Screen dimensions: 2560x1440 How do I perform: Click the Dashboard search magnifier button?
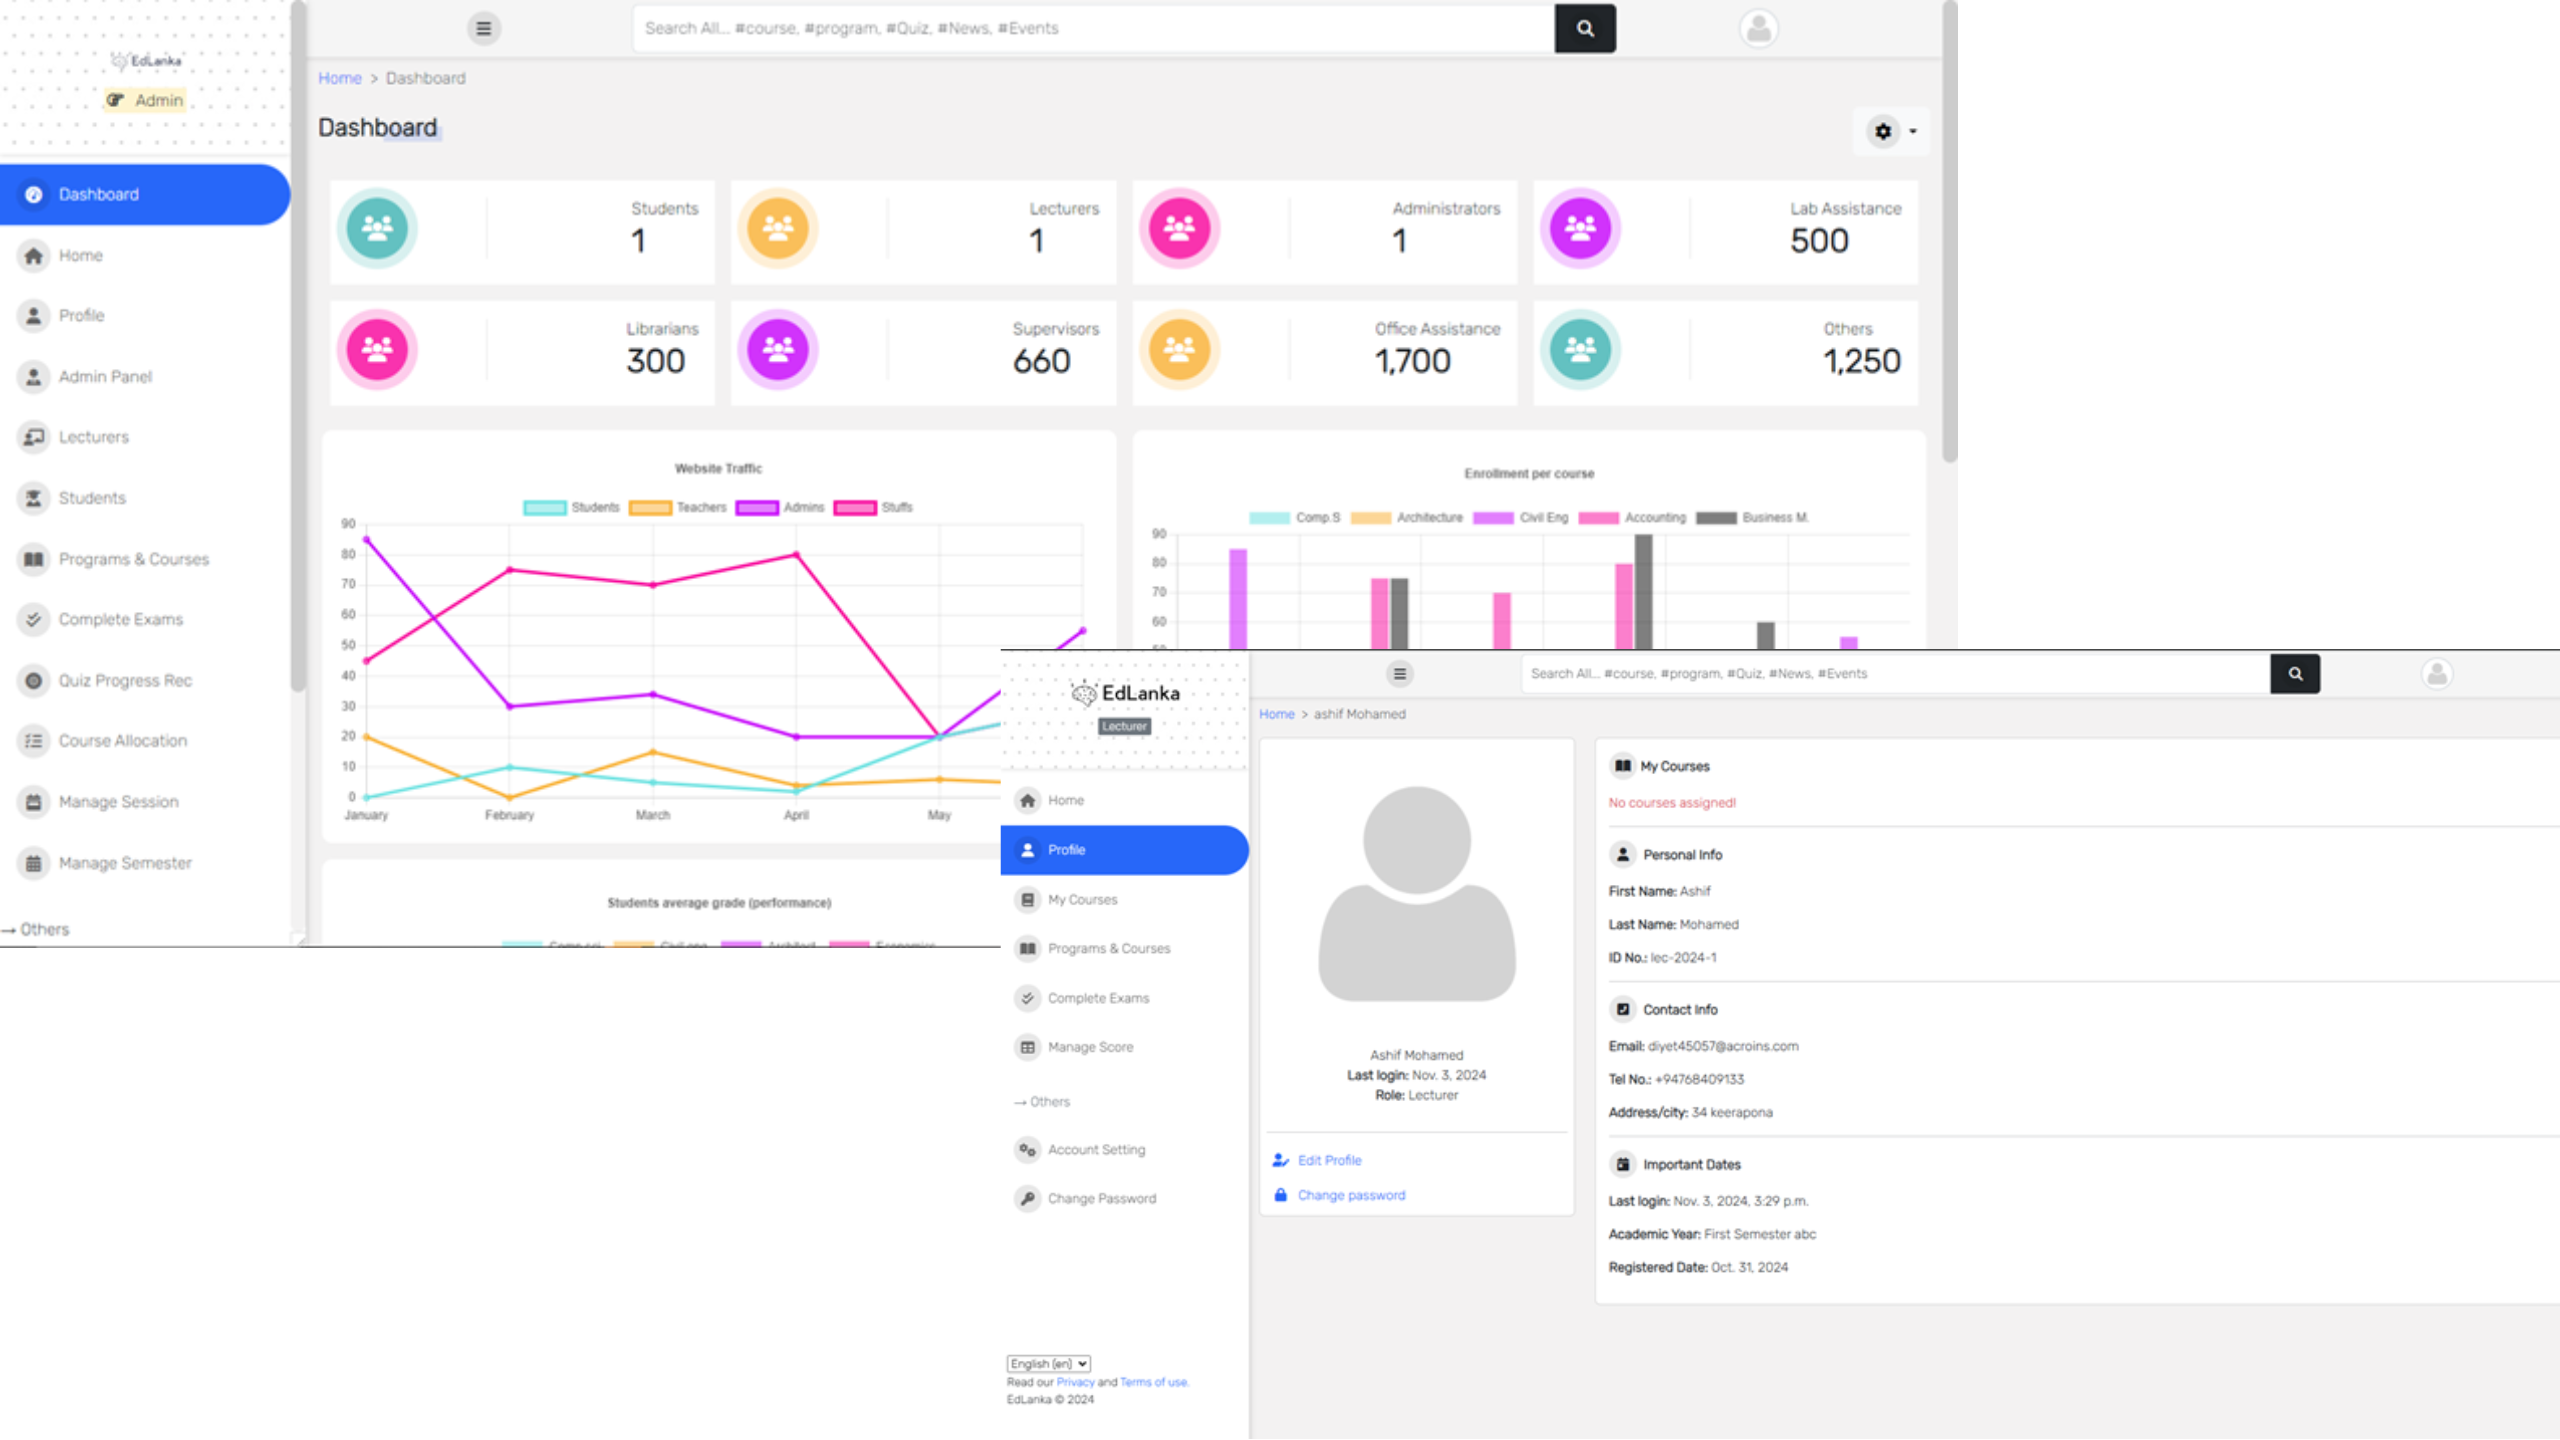point(1584,28)
